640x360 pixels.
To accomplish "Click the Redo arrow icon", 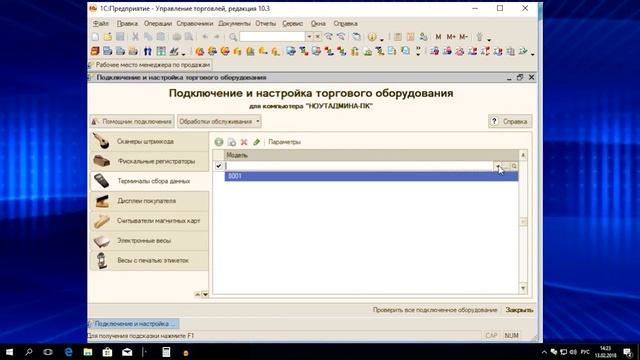I will 217,37.
